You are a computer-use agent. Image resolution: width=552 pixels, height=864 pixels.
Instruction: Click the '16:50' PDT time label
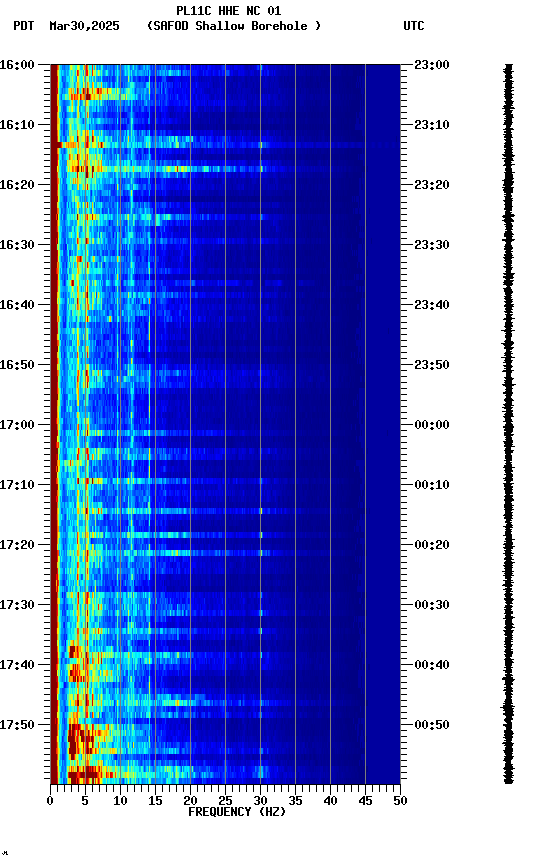coord(17,365)
